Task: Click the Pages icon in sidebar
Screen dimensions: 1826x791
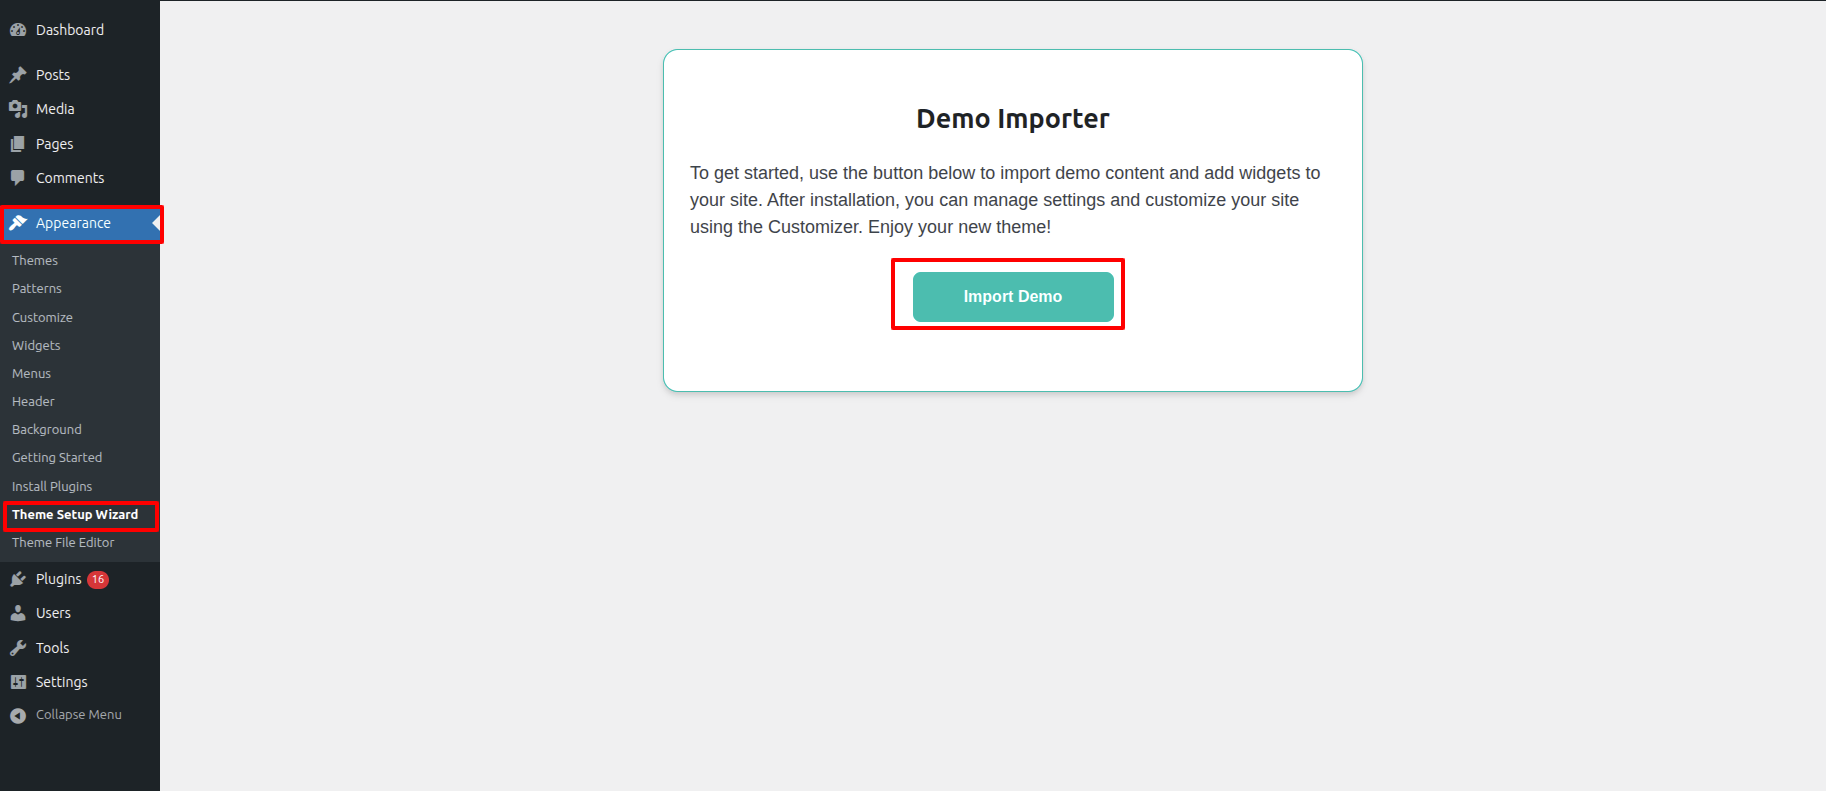Action: 18,144
